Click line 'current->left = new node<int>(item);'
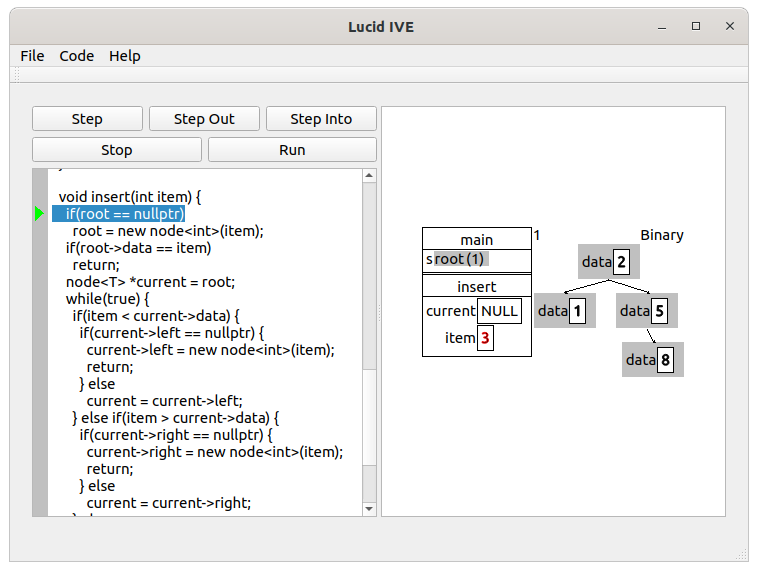This screenshot has width=758, height=571. (211, 350)
